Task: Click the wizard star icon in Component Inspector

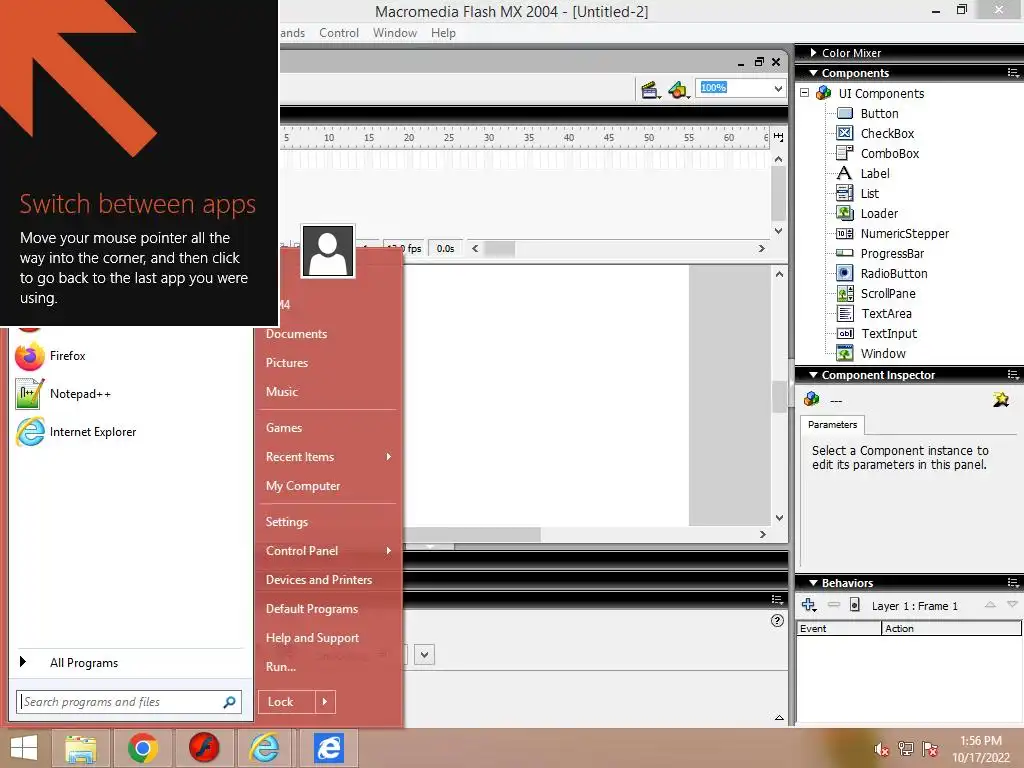Action: point(1000,399)
